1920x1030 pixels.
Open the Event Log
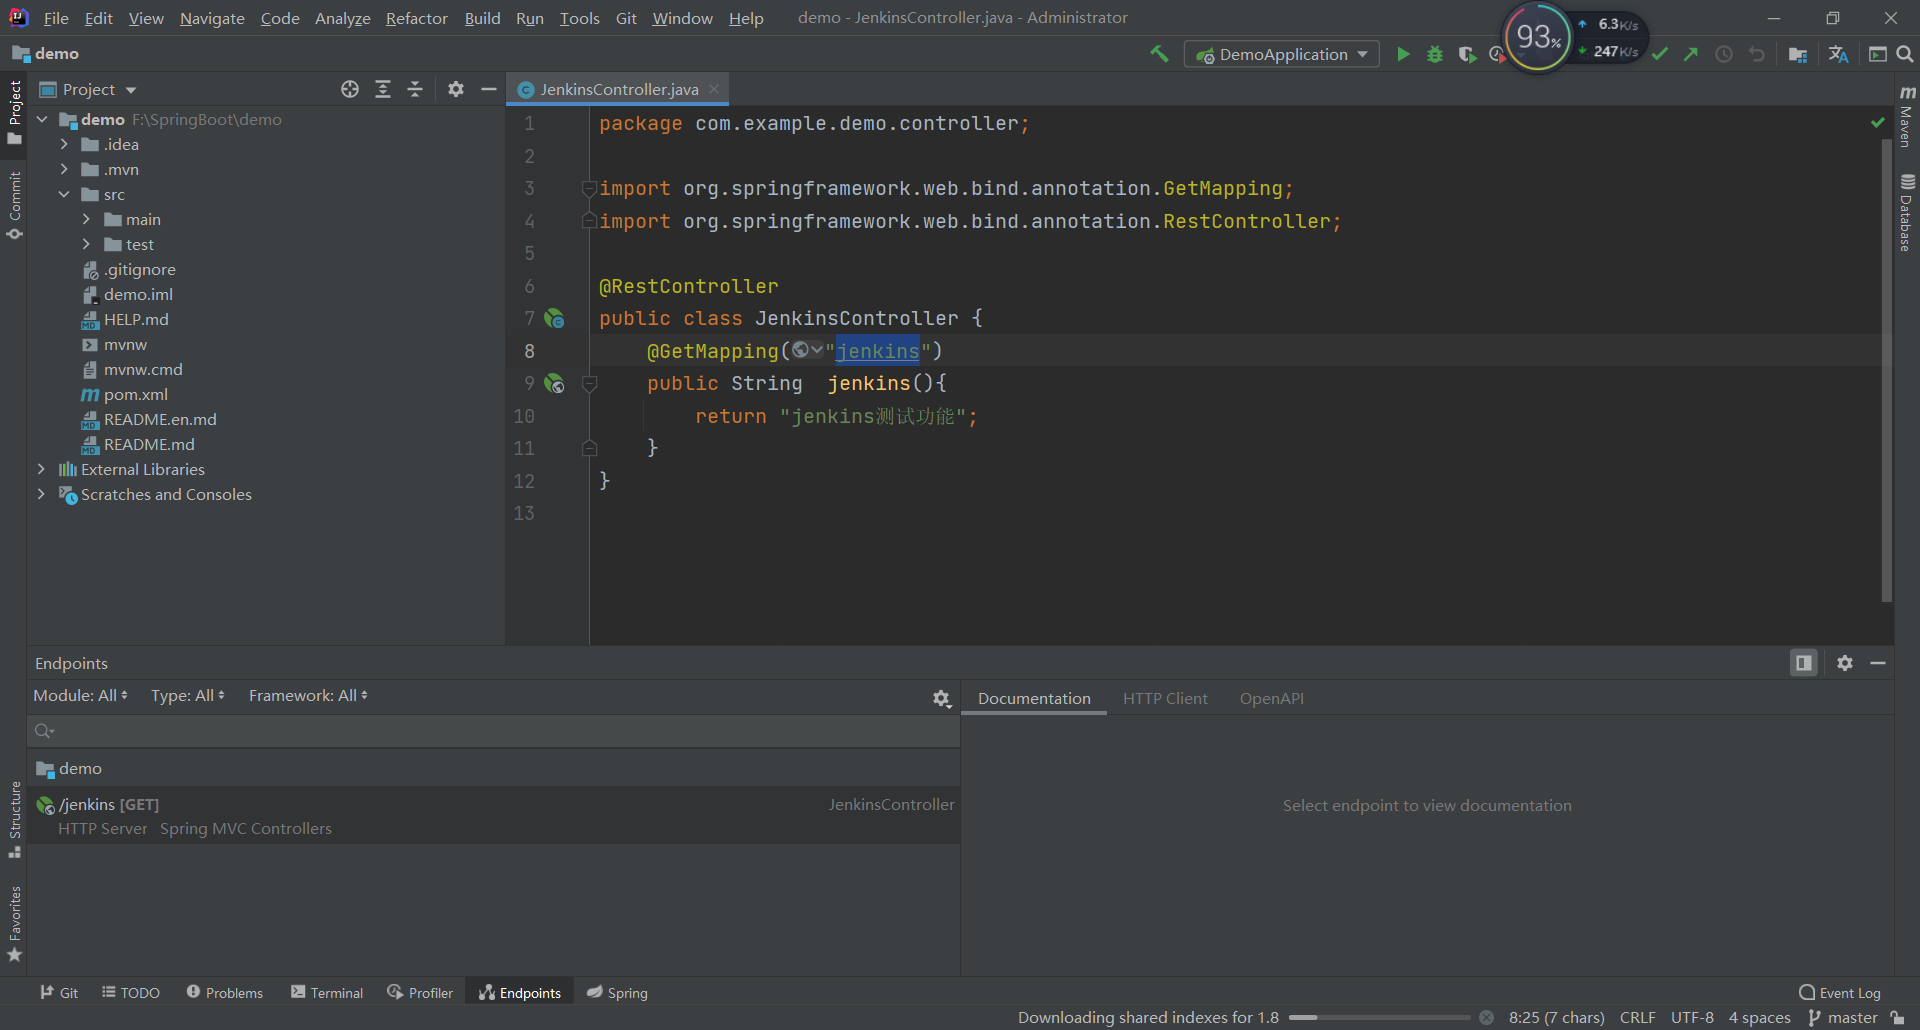click(1840, 992)
